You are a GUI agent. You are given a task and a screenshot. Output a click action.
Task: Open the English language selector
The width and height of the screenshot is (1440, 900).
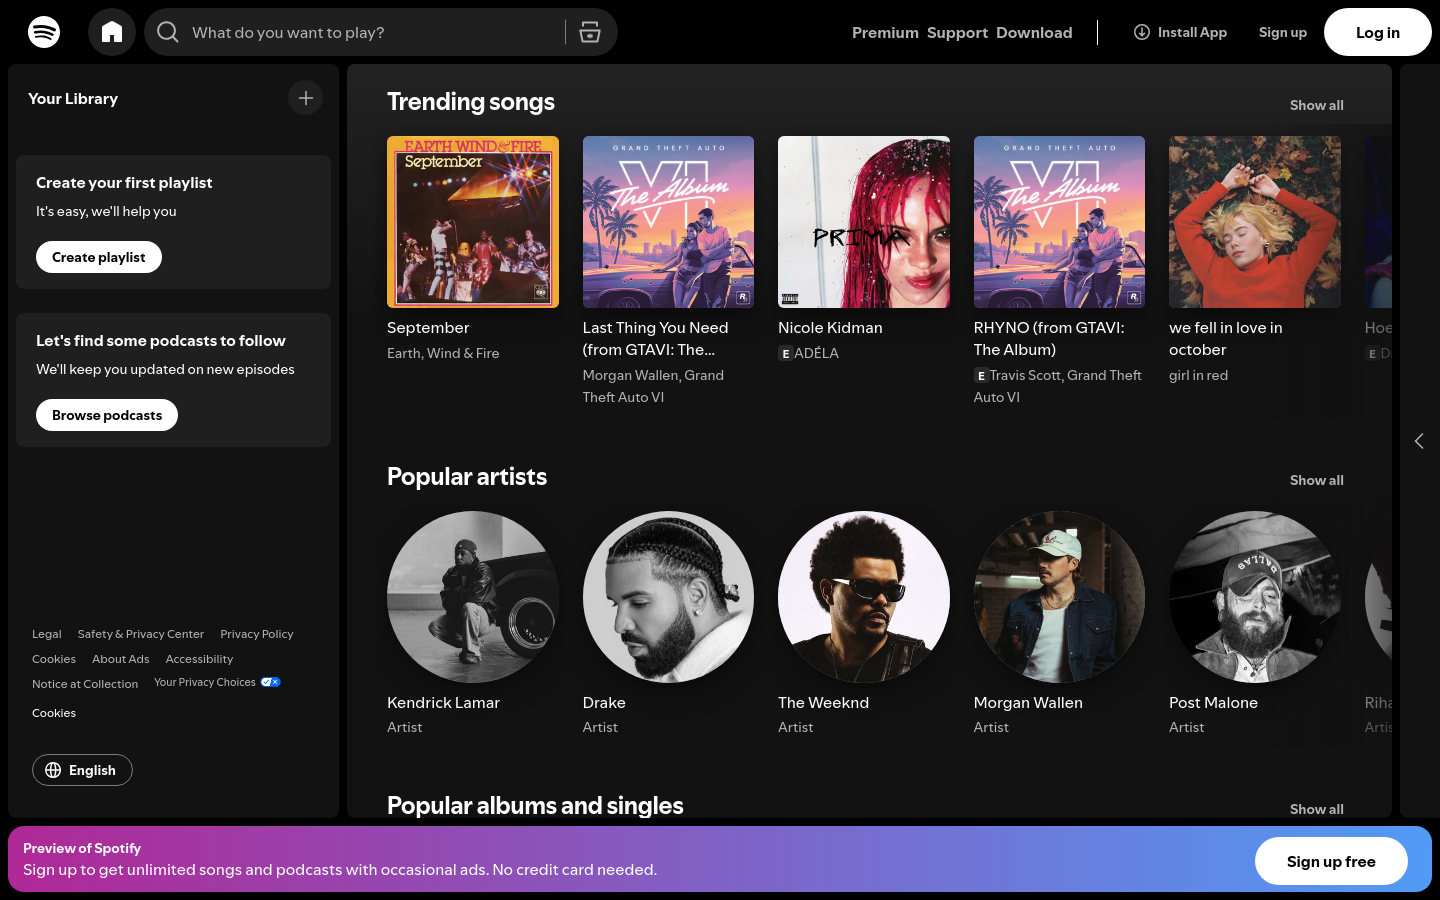[x=82, y=770]
